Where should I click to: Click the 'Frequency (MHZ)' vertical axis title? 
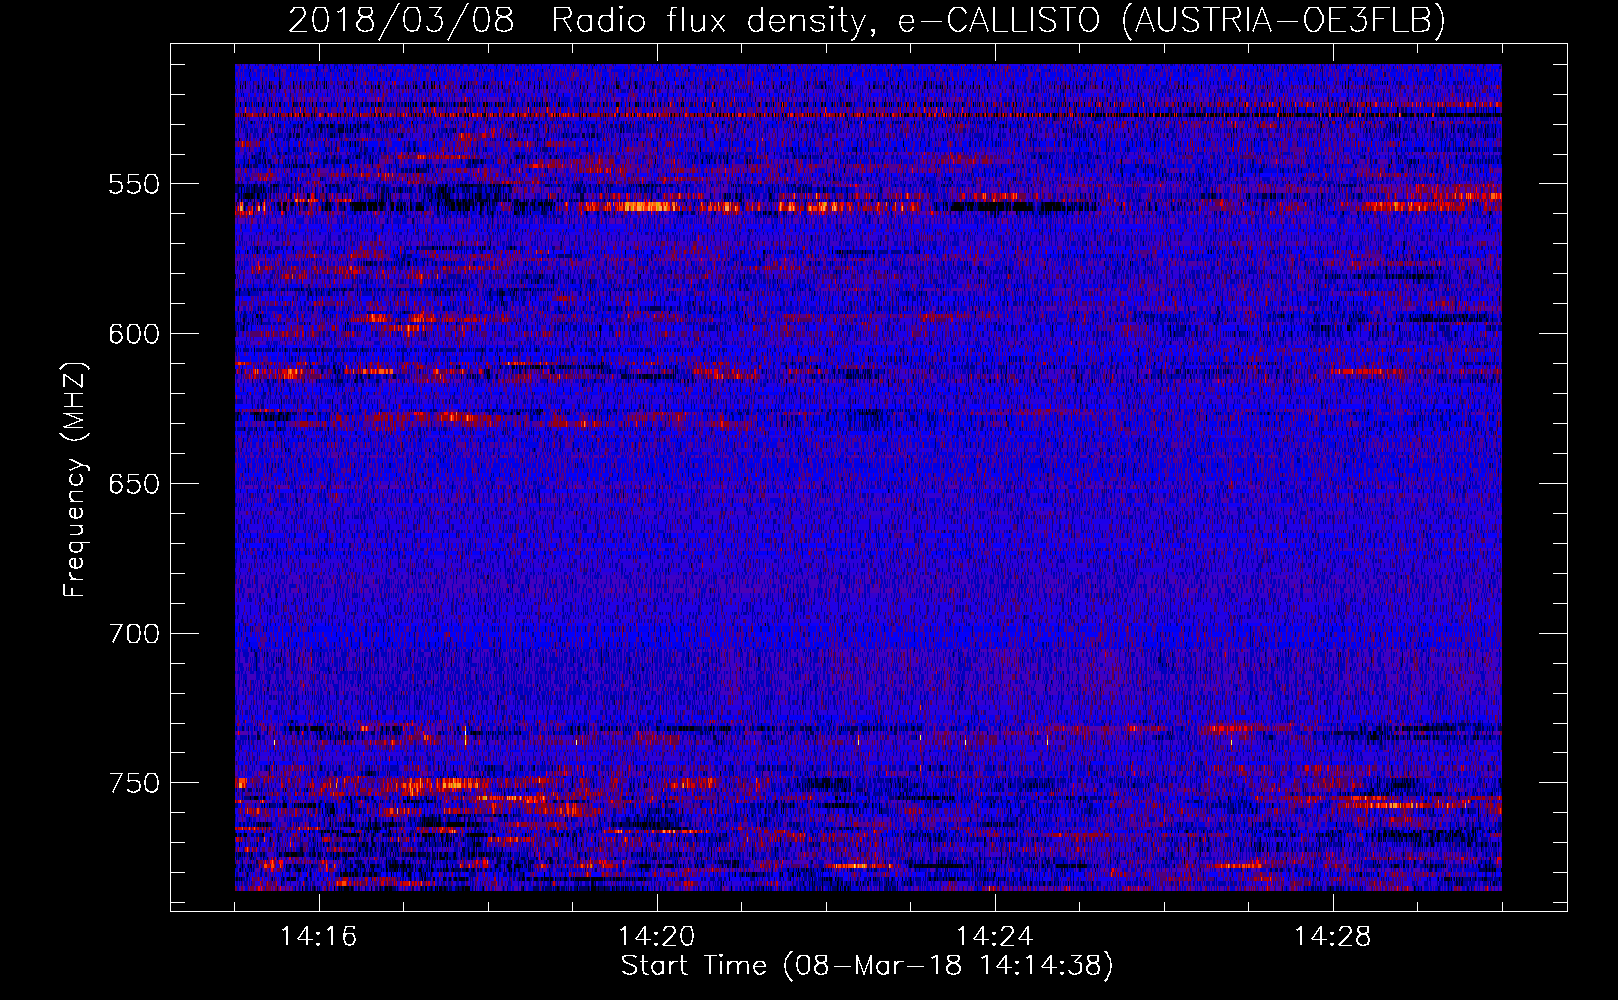[x=75, y=480]
